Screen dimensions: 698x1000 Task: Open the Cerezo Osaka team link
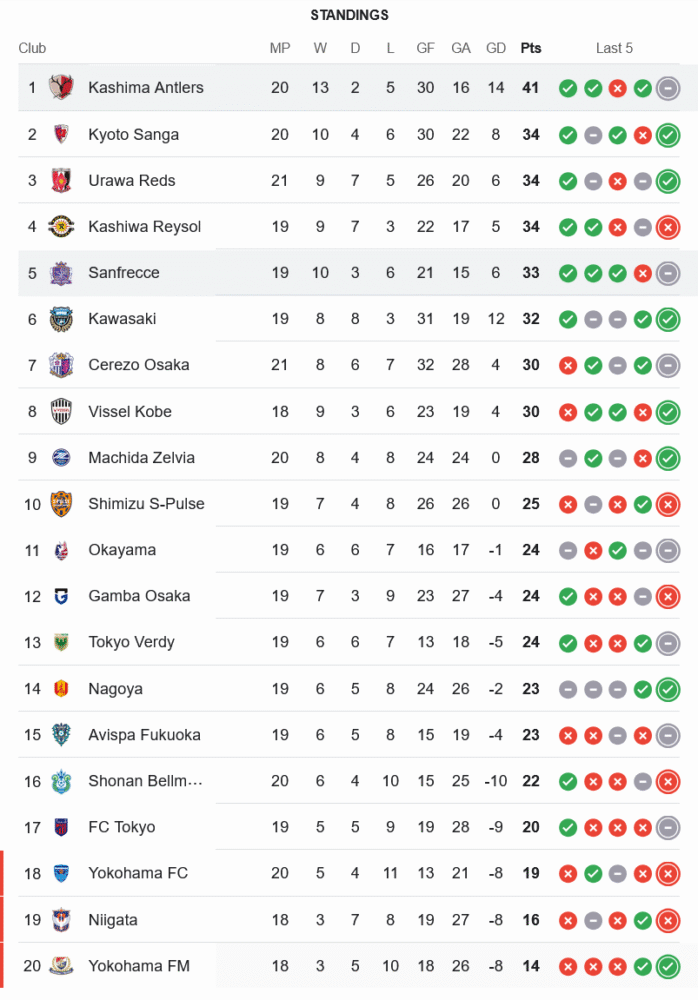pyautogui.click(x=138, y=365)
